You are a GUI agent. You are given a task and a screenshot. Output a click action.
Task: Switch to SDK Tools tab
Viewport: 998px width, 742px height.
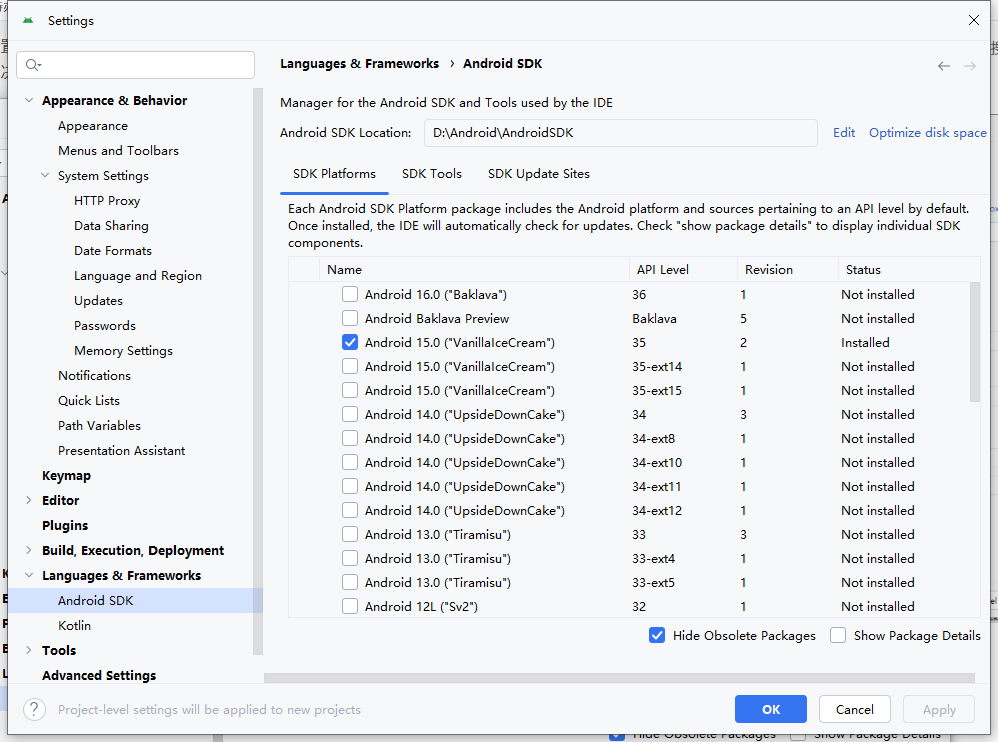[432, 174]
